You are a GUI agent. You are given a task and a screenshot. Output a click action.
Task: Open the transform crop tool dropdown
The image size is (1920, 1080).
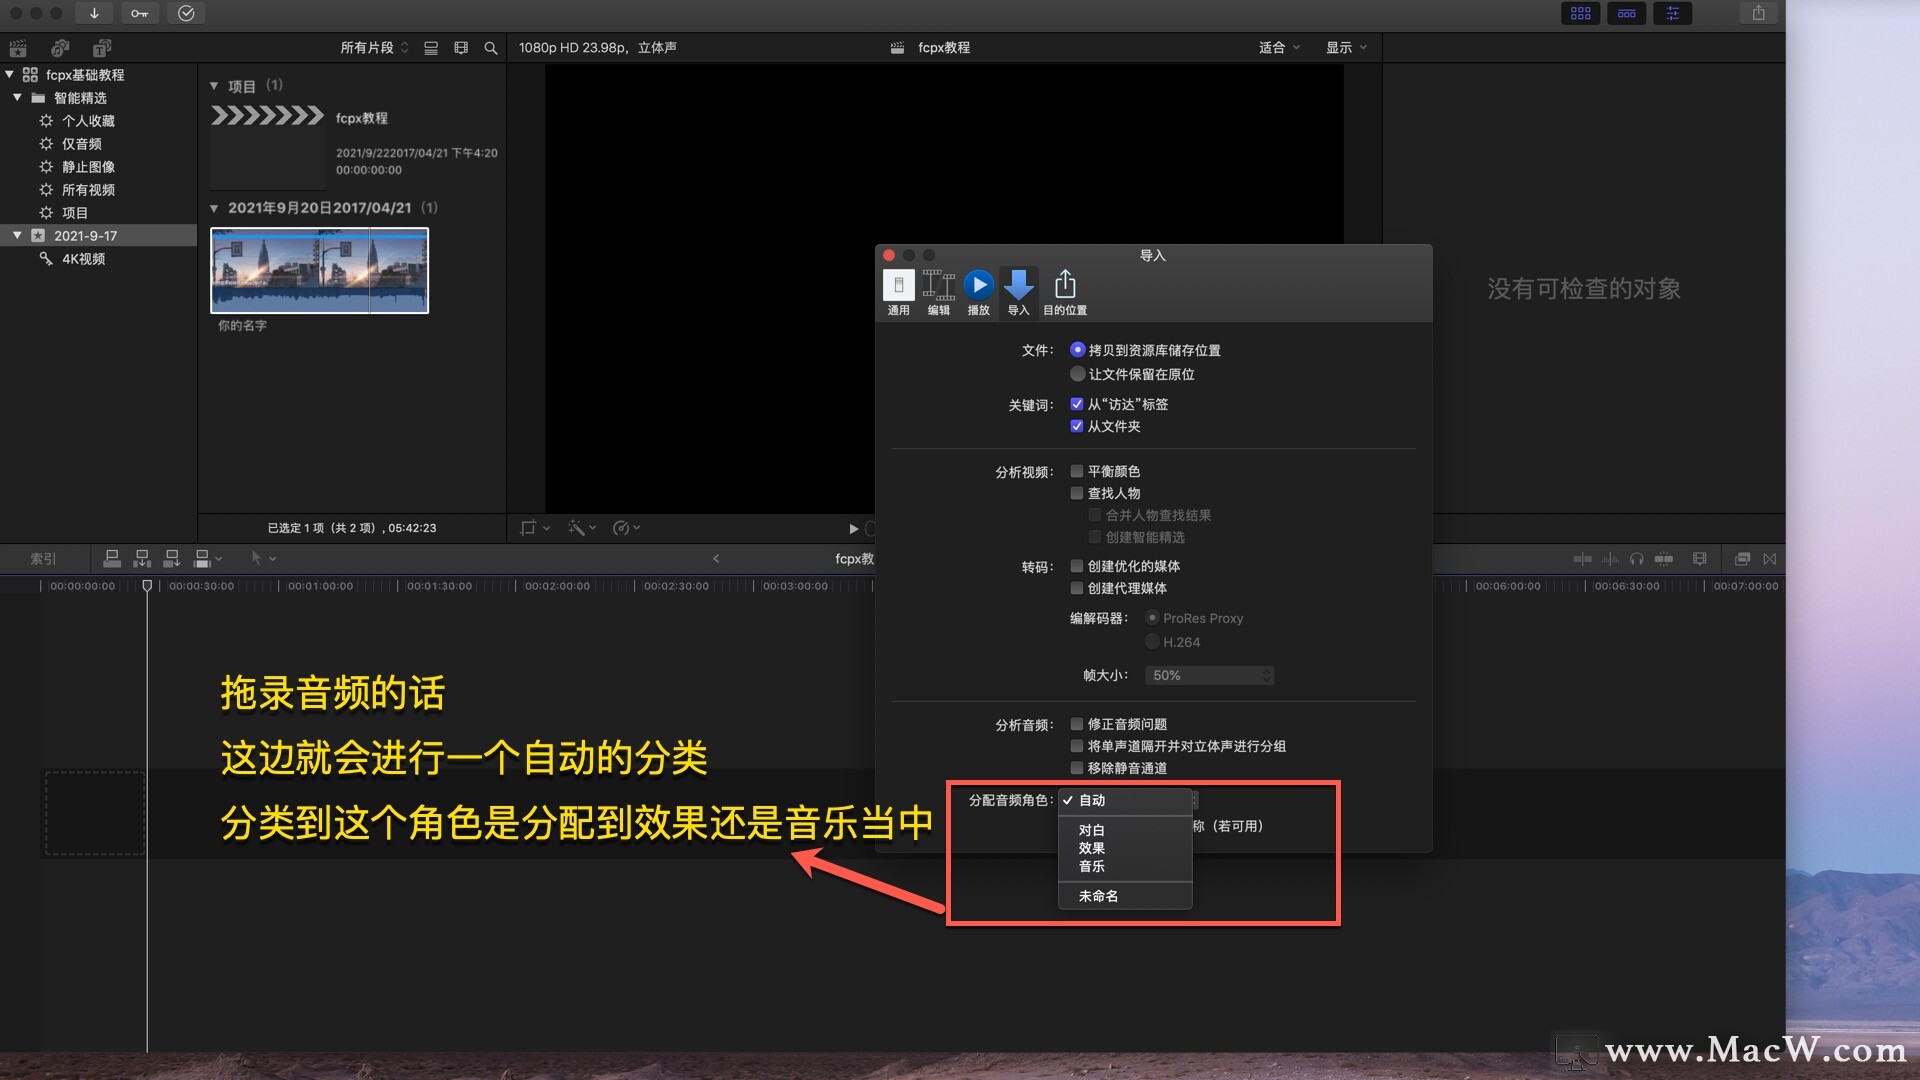coord(535,528)
